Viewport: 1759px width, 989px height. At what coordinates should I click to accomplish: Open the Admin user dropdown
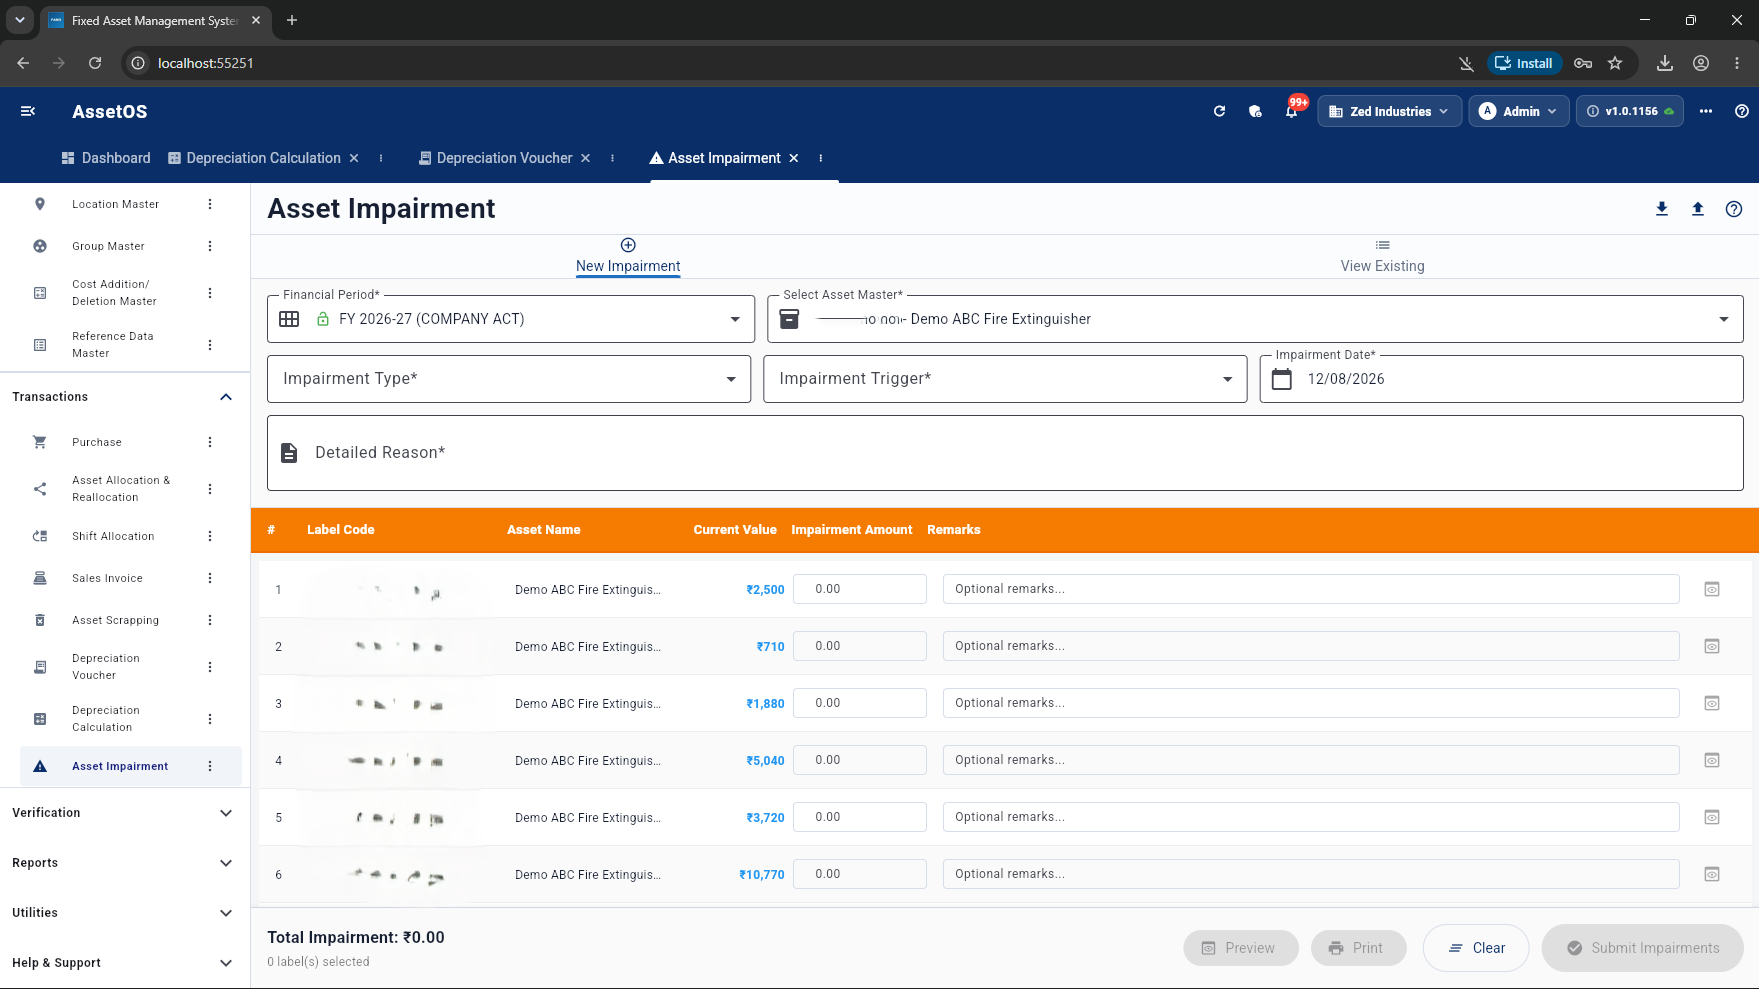point(1518,111)
